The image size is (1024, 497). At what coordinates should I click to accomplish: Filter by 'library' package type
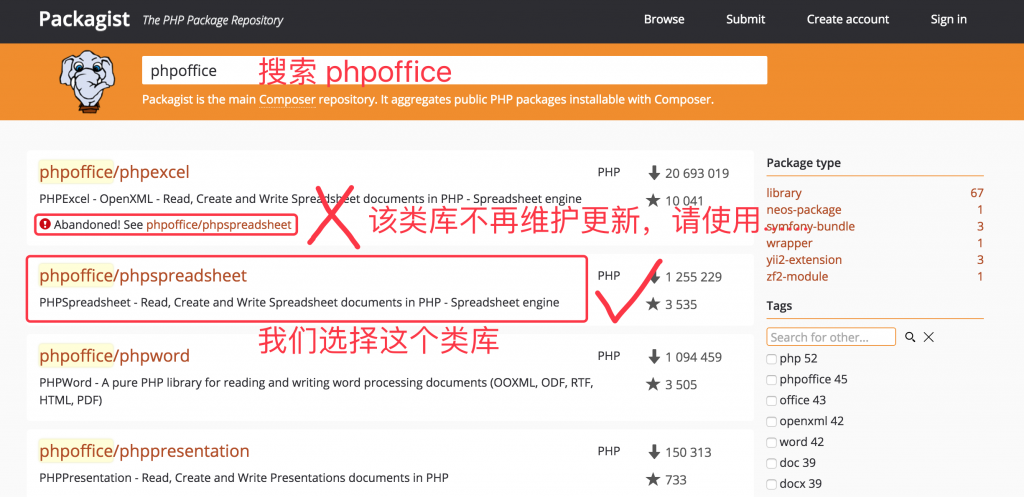point(784,193)
